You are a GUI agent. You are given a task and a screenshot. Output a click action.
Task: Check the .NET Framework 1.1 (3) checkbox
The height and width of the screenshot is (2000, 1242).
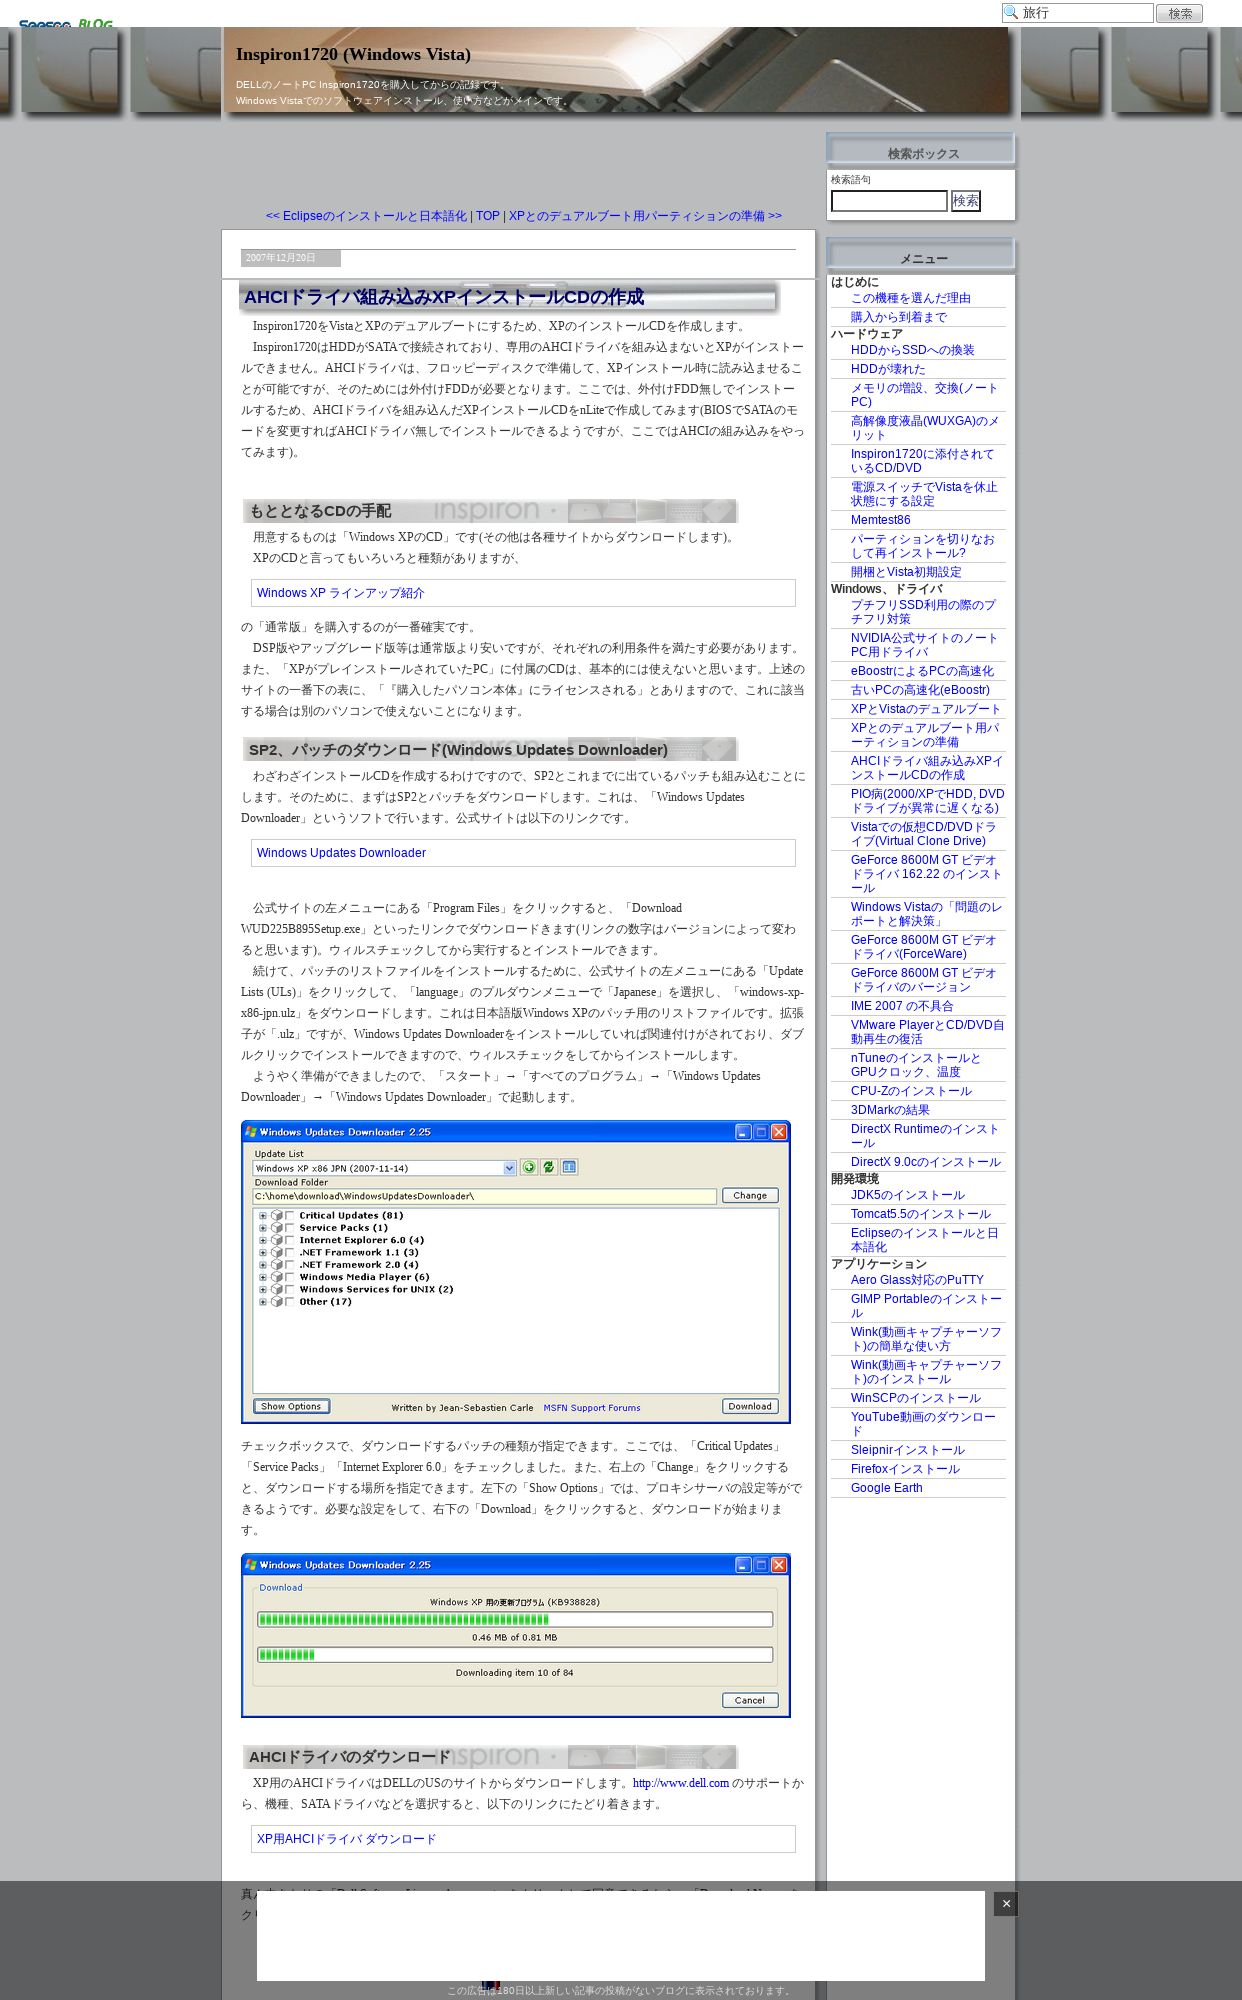click(x=290, y=1253)
